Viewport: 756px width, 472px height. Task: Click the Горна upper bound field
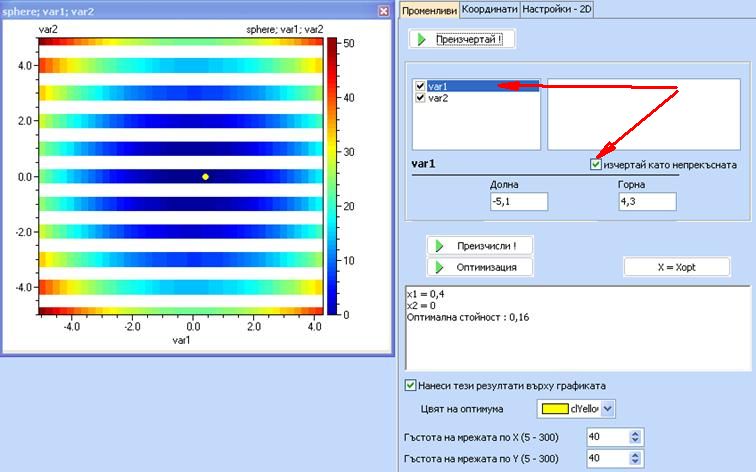tap(646, 202)
